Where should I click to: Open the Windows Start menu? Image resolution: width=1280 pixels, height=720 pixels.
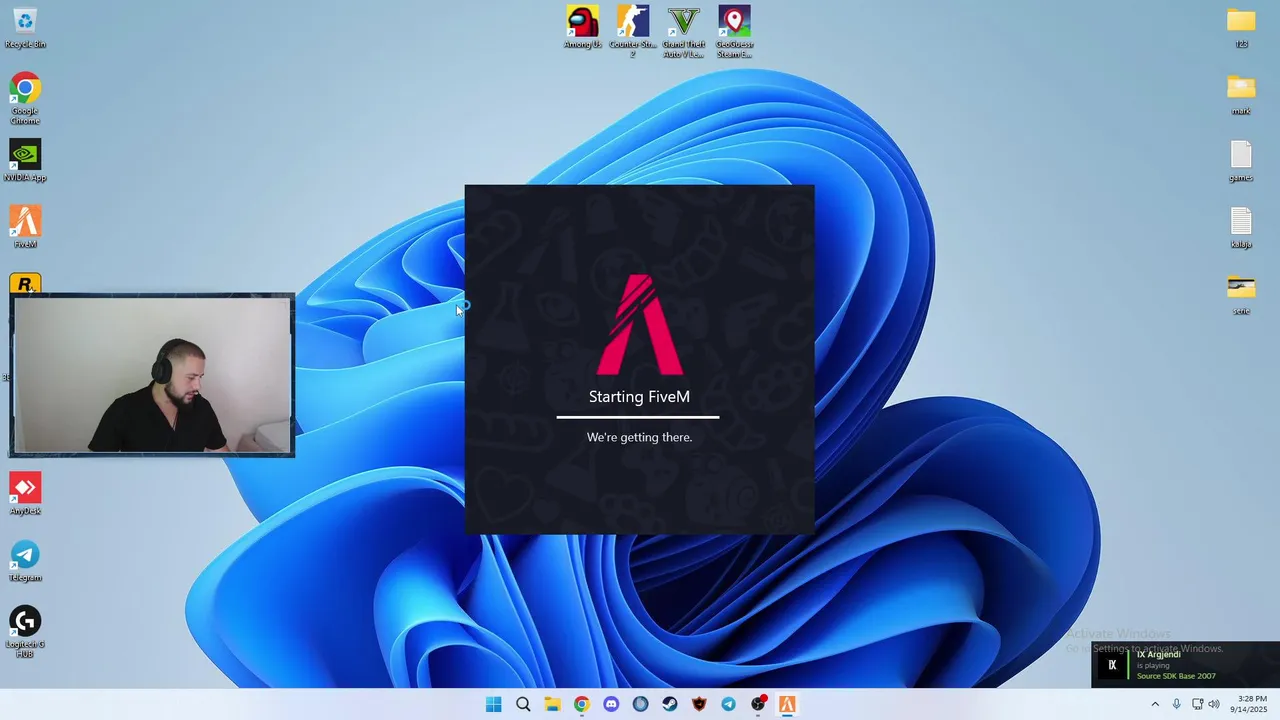pyautogui.click(x=494, y=704)
